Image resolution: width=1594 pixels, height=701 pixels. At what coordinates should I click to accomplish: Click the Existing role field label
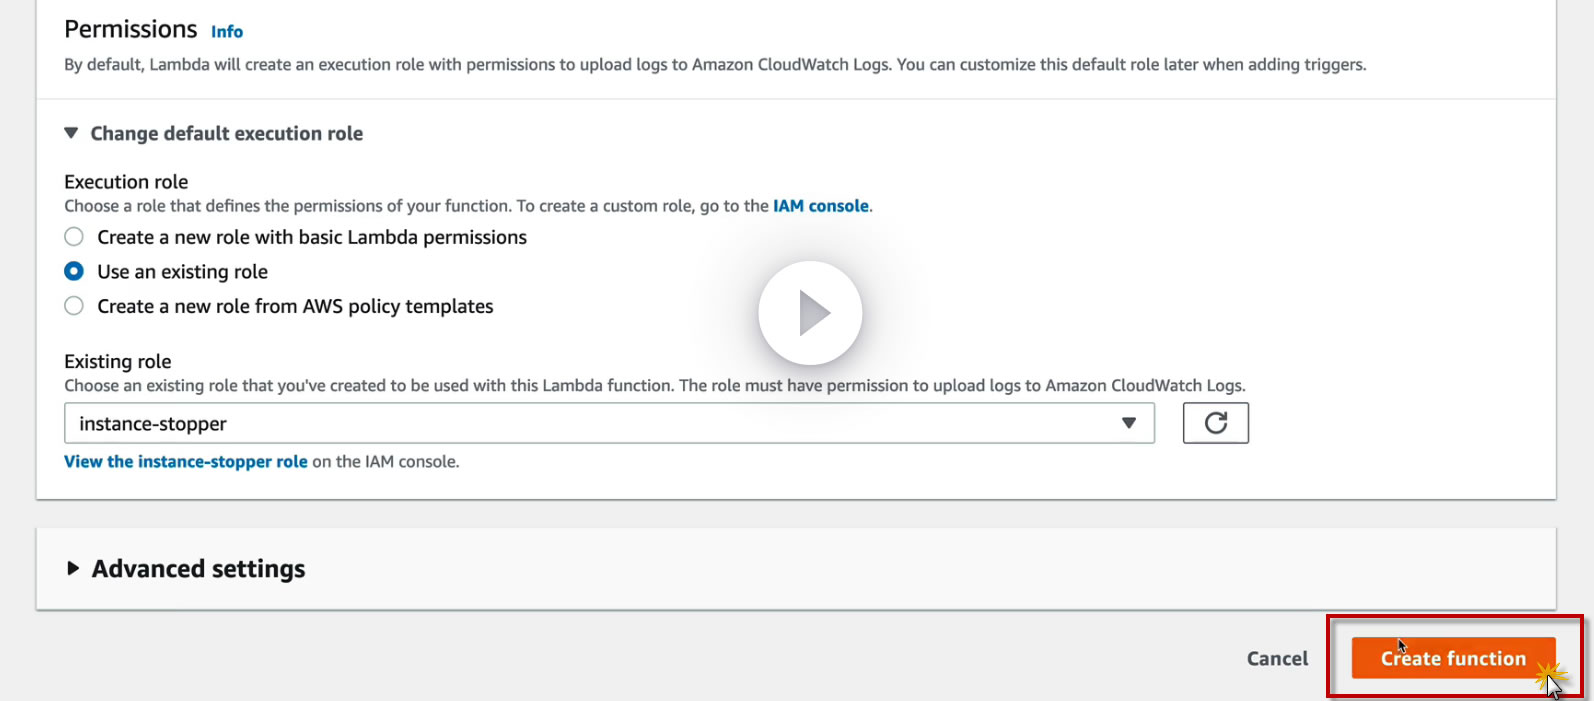click(x=118, y=361)
